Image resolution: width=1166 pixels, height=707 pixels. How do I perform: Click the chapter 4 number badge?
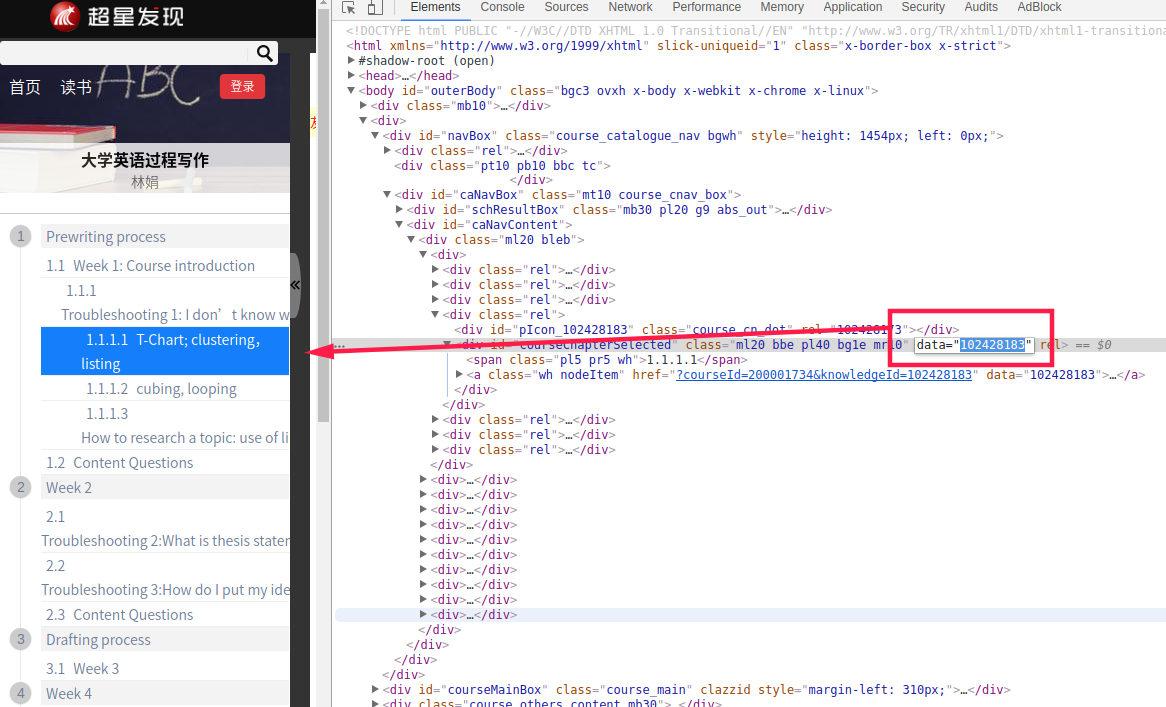click(x=21, y=694)
